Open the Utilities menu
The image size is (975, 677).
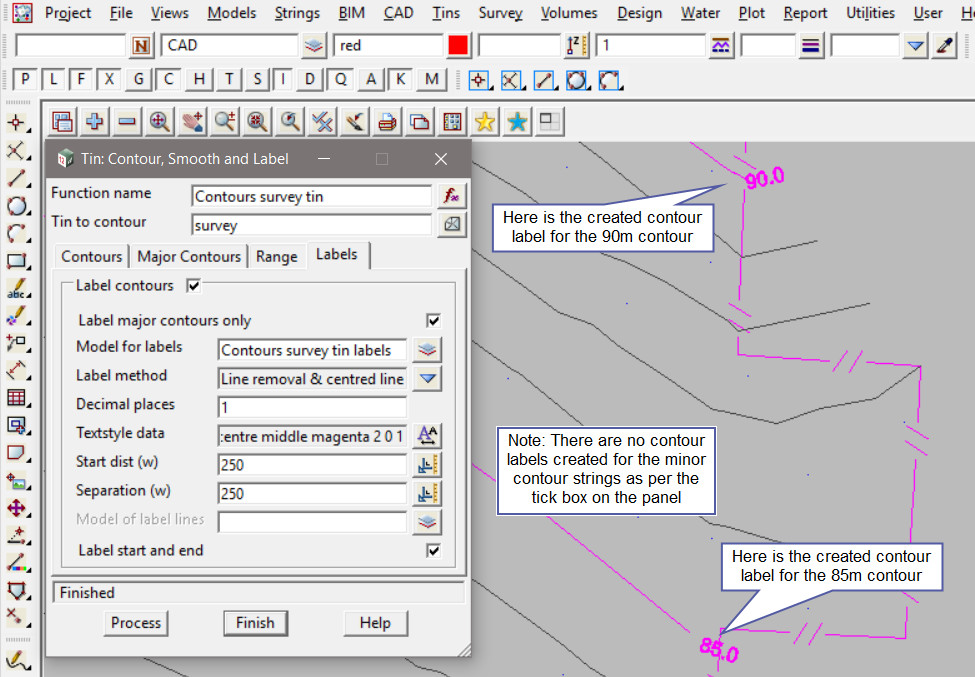click(870, 13)
